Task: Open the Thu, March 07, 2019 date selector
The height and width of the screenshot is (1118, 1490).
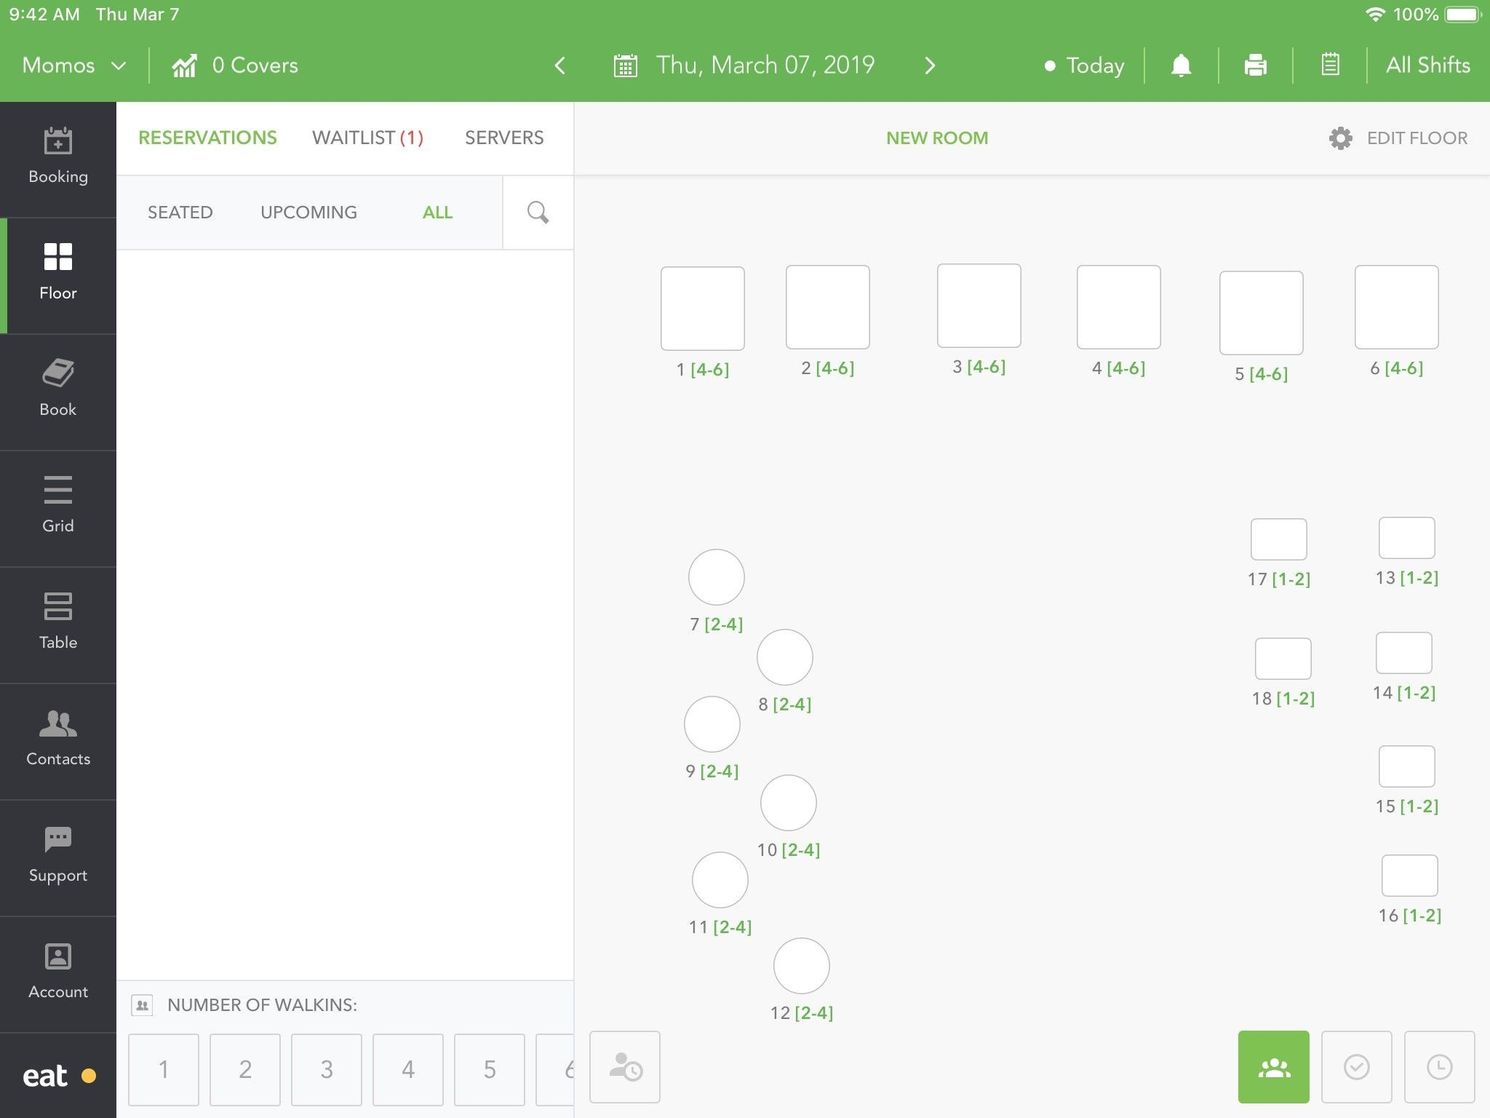Action: click(765, 66)
